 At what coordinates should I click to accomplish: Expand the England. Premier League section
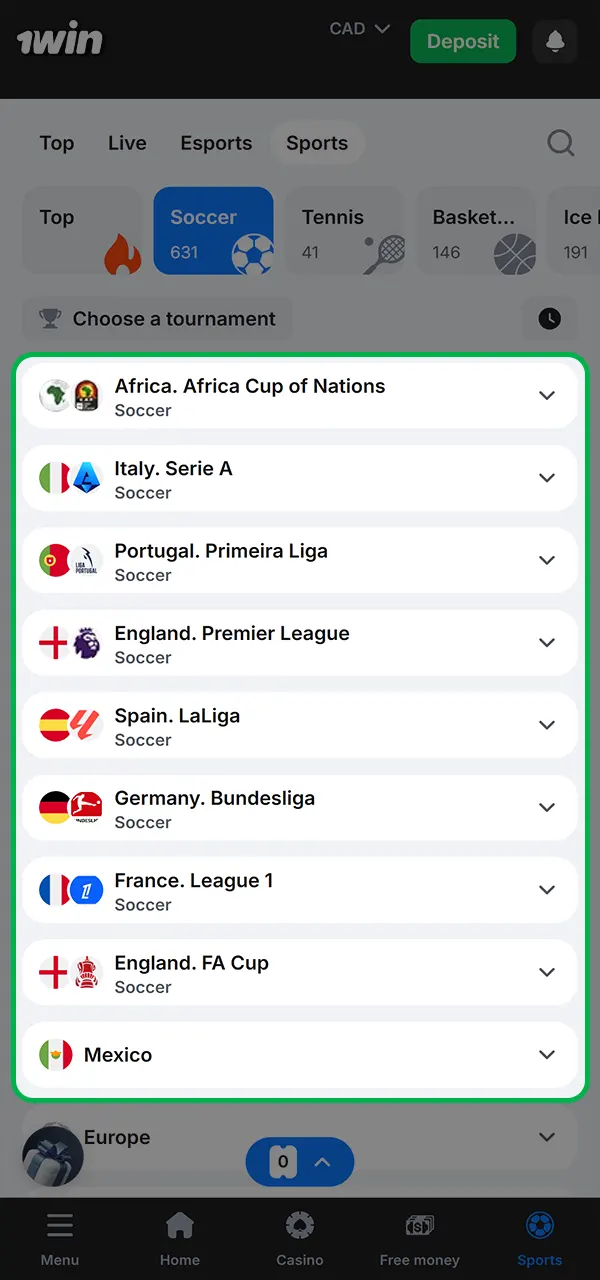point(547,643)
